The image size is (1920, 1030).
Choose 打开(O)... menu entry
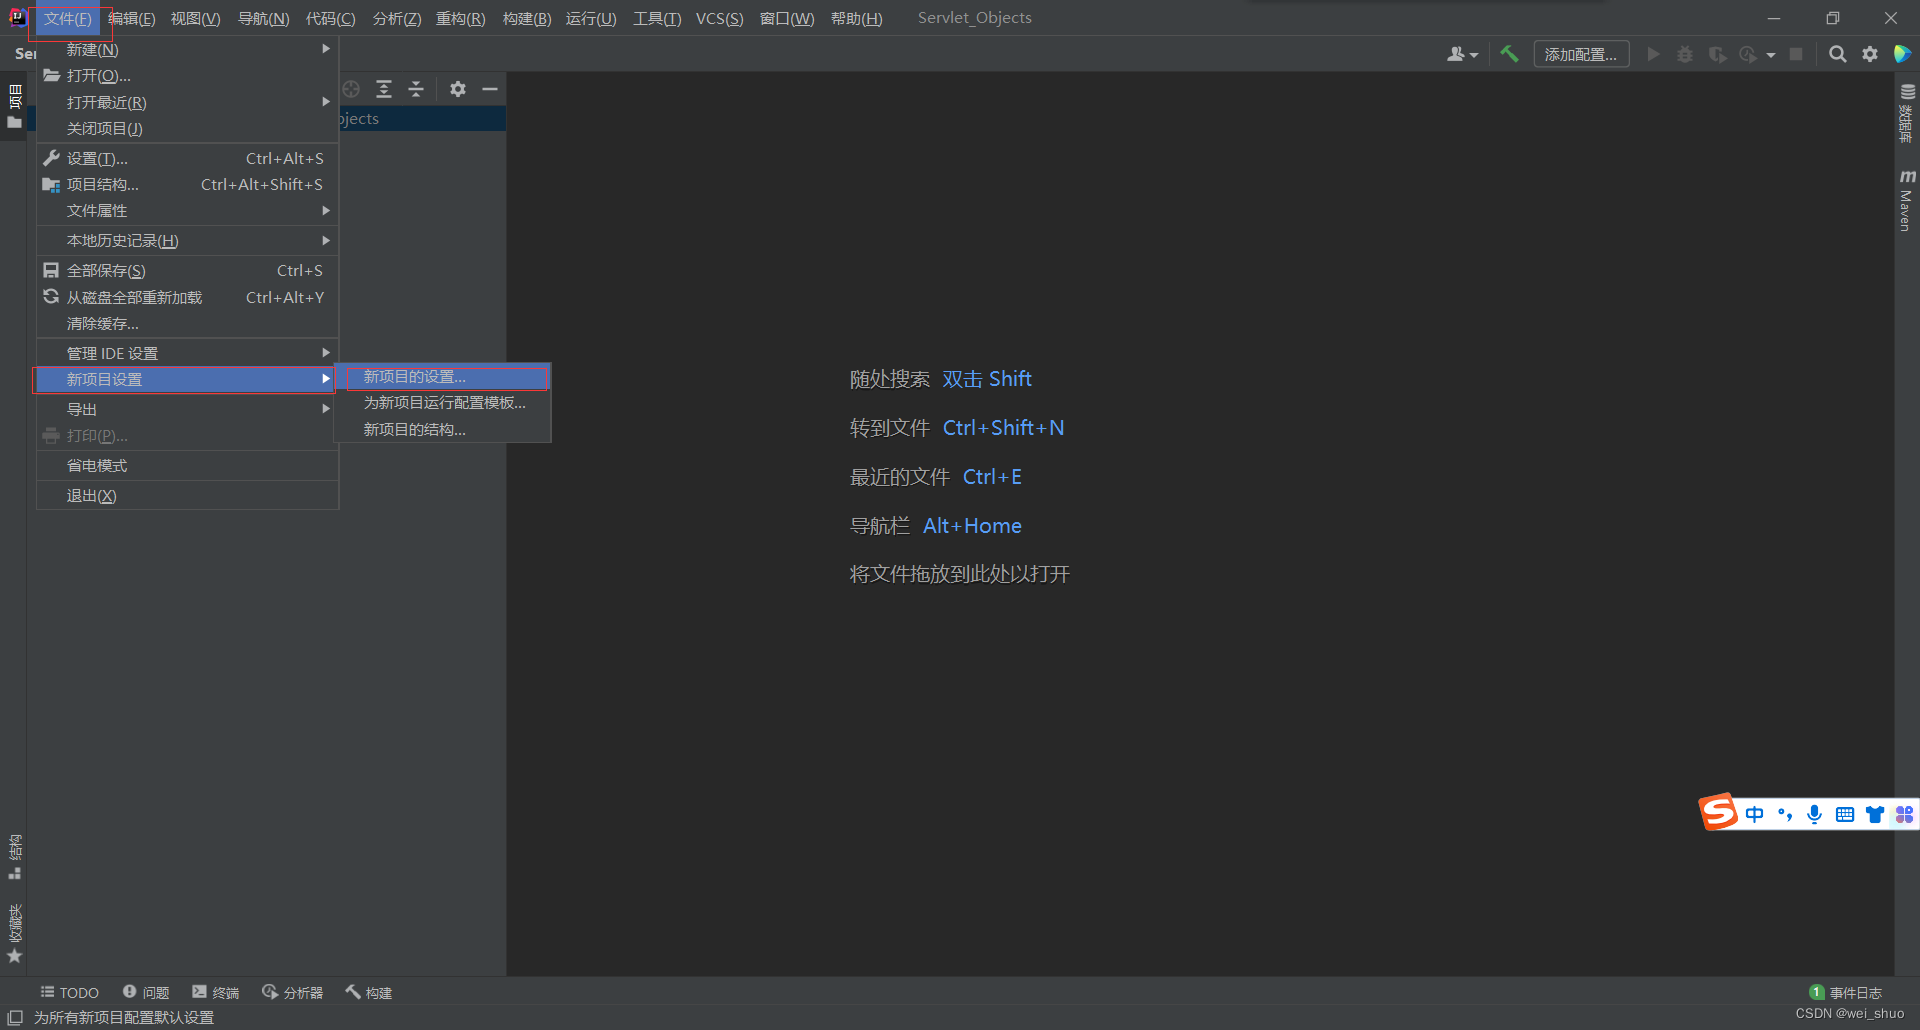(187, 75)
